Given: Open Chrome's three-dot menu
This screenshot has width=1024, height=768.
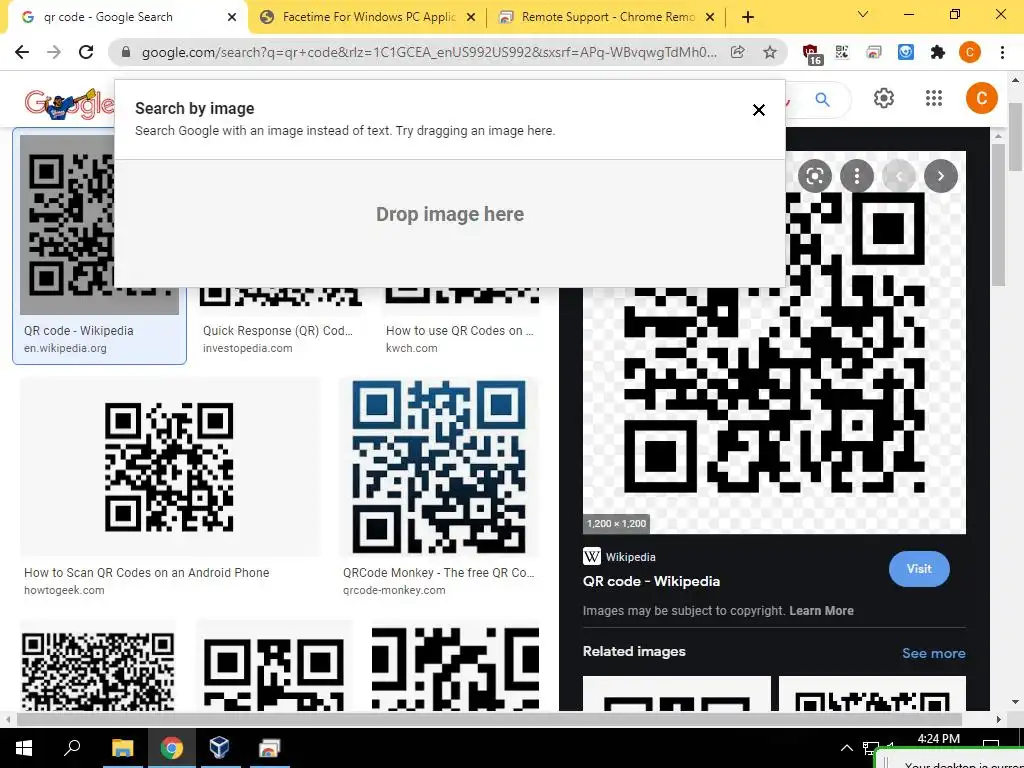Looking at the screenshot, I should [1002, 52].
